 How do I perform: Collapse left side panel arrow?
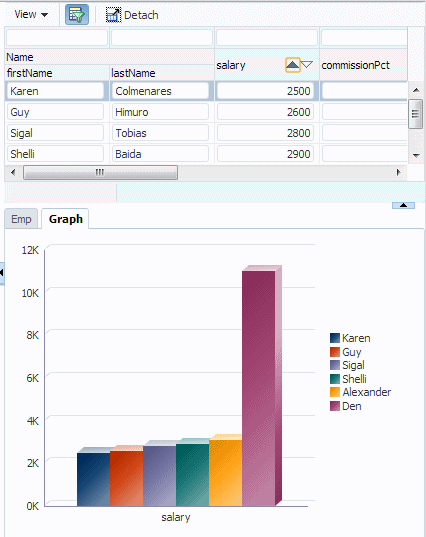[2, 273]
